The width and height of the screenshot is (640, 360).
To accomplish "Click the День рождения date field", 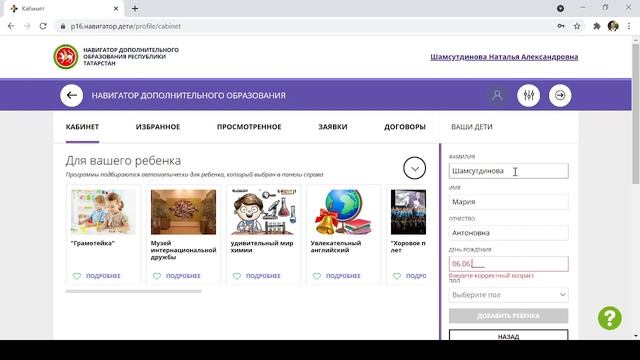I will pyautogui.click(x=509, y=264).
